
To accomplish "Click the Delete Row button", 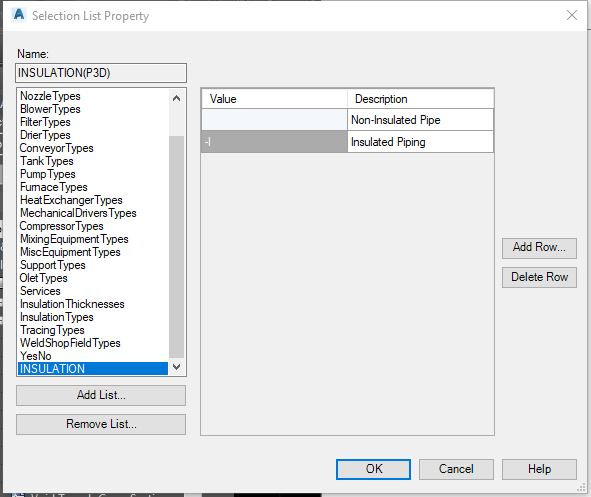I will coord(539,277).
